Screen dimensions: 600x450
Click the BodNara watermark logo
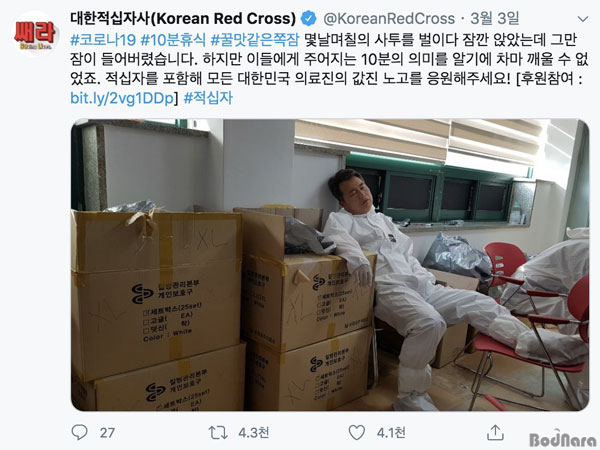point(562,439)
